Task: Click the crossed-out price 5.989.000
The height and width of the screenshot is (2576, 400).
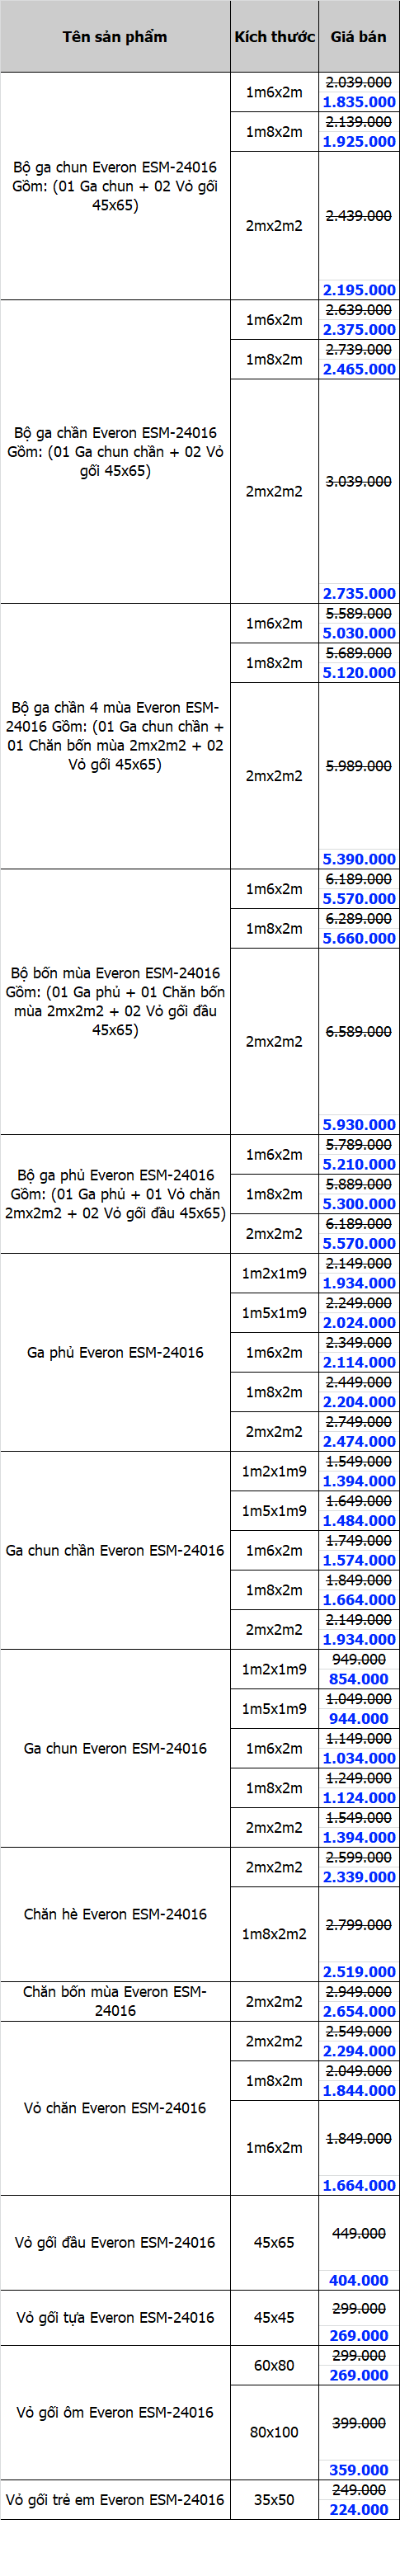Action: click(359, 766)
